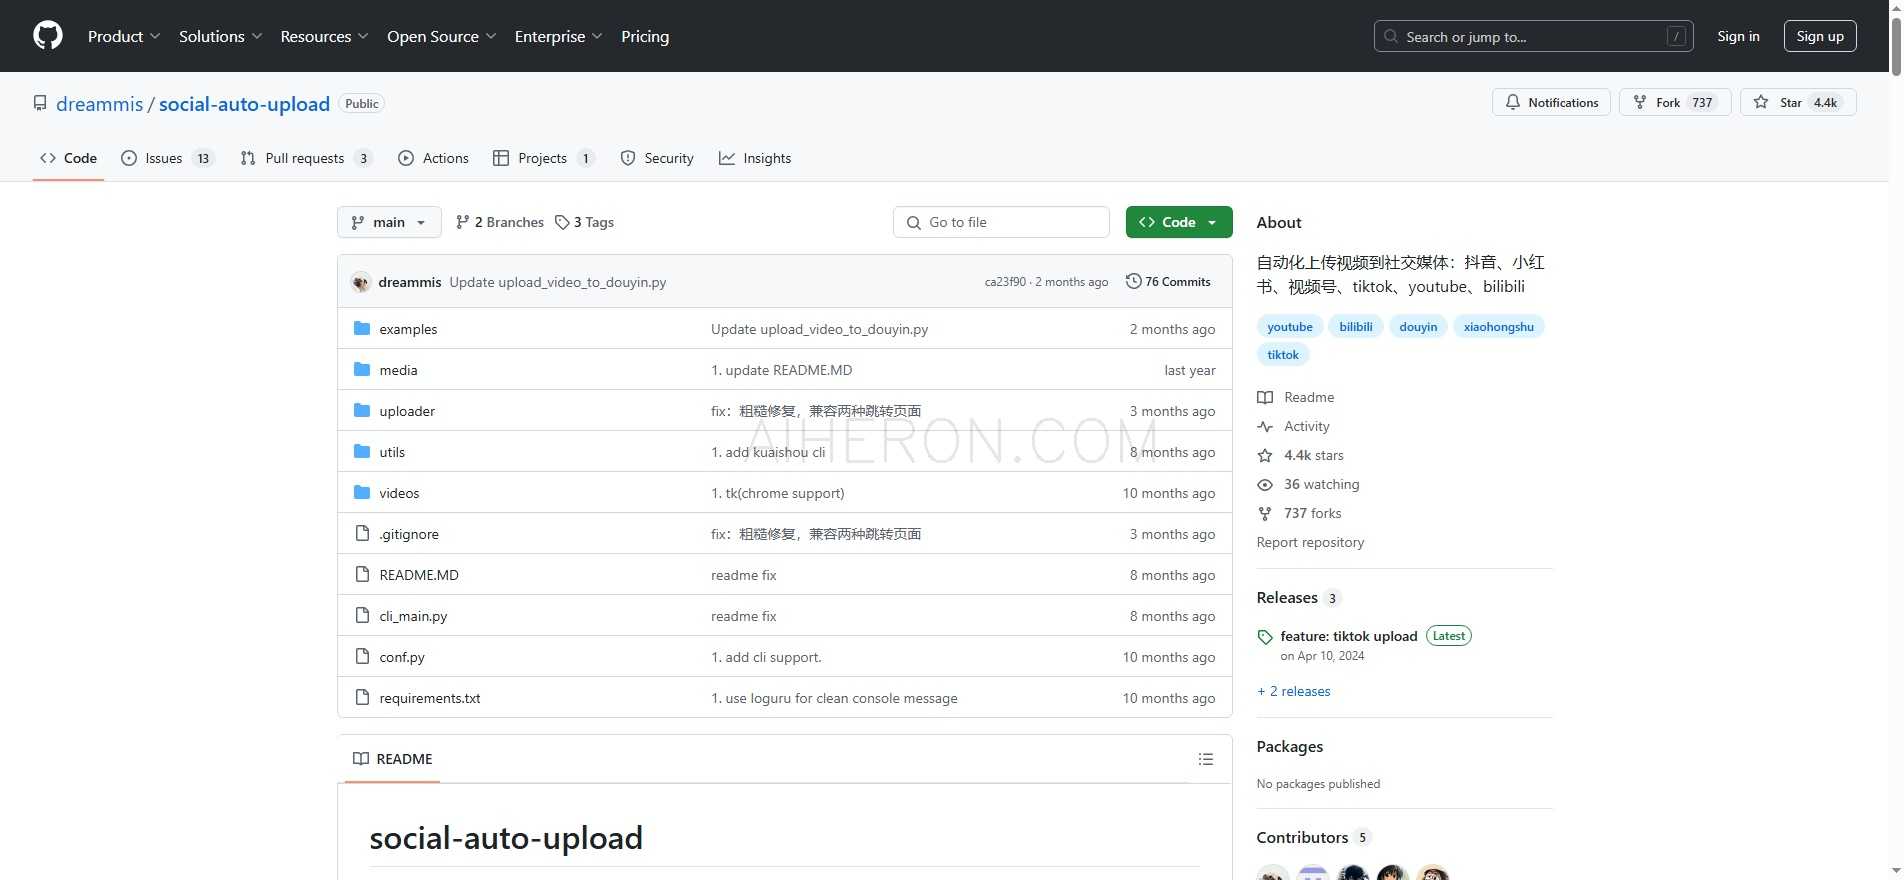Select the README tab
The width and height of the screenshot is (1904, 880).
point(393,759)
